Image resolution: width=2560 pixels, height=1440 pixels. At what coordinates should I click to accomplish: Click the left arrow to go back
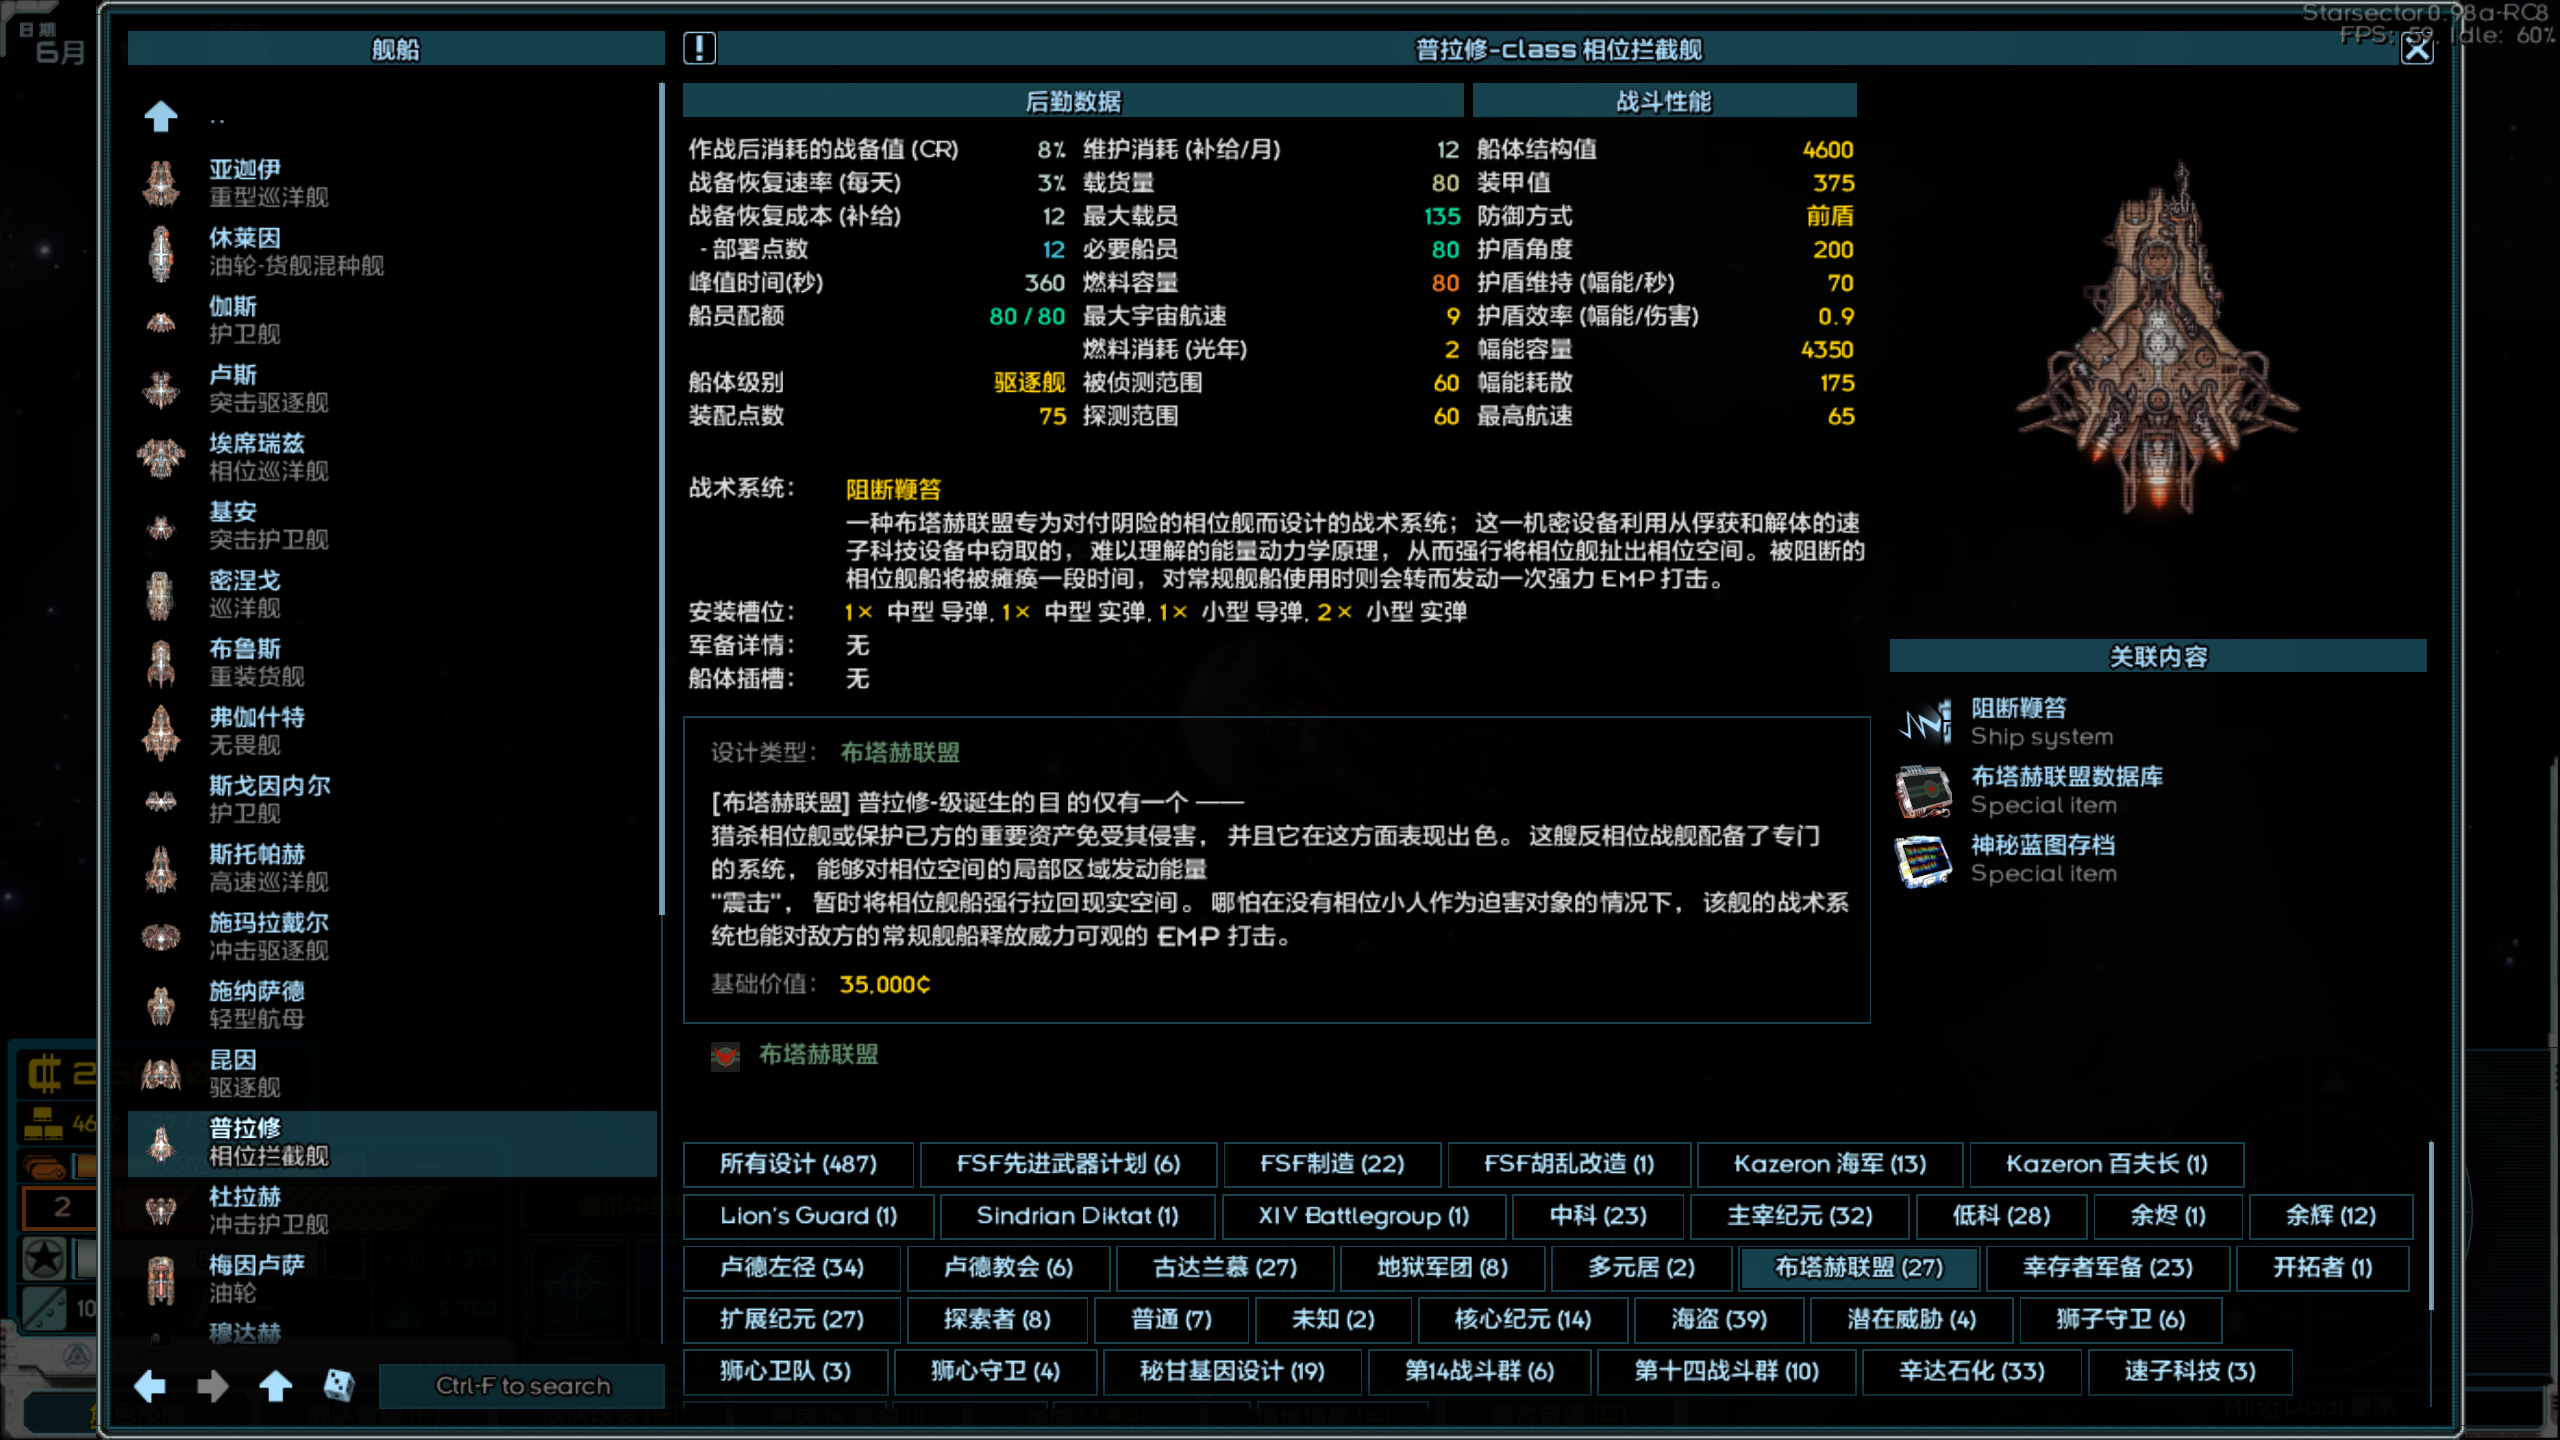pos(151,1386)
